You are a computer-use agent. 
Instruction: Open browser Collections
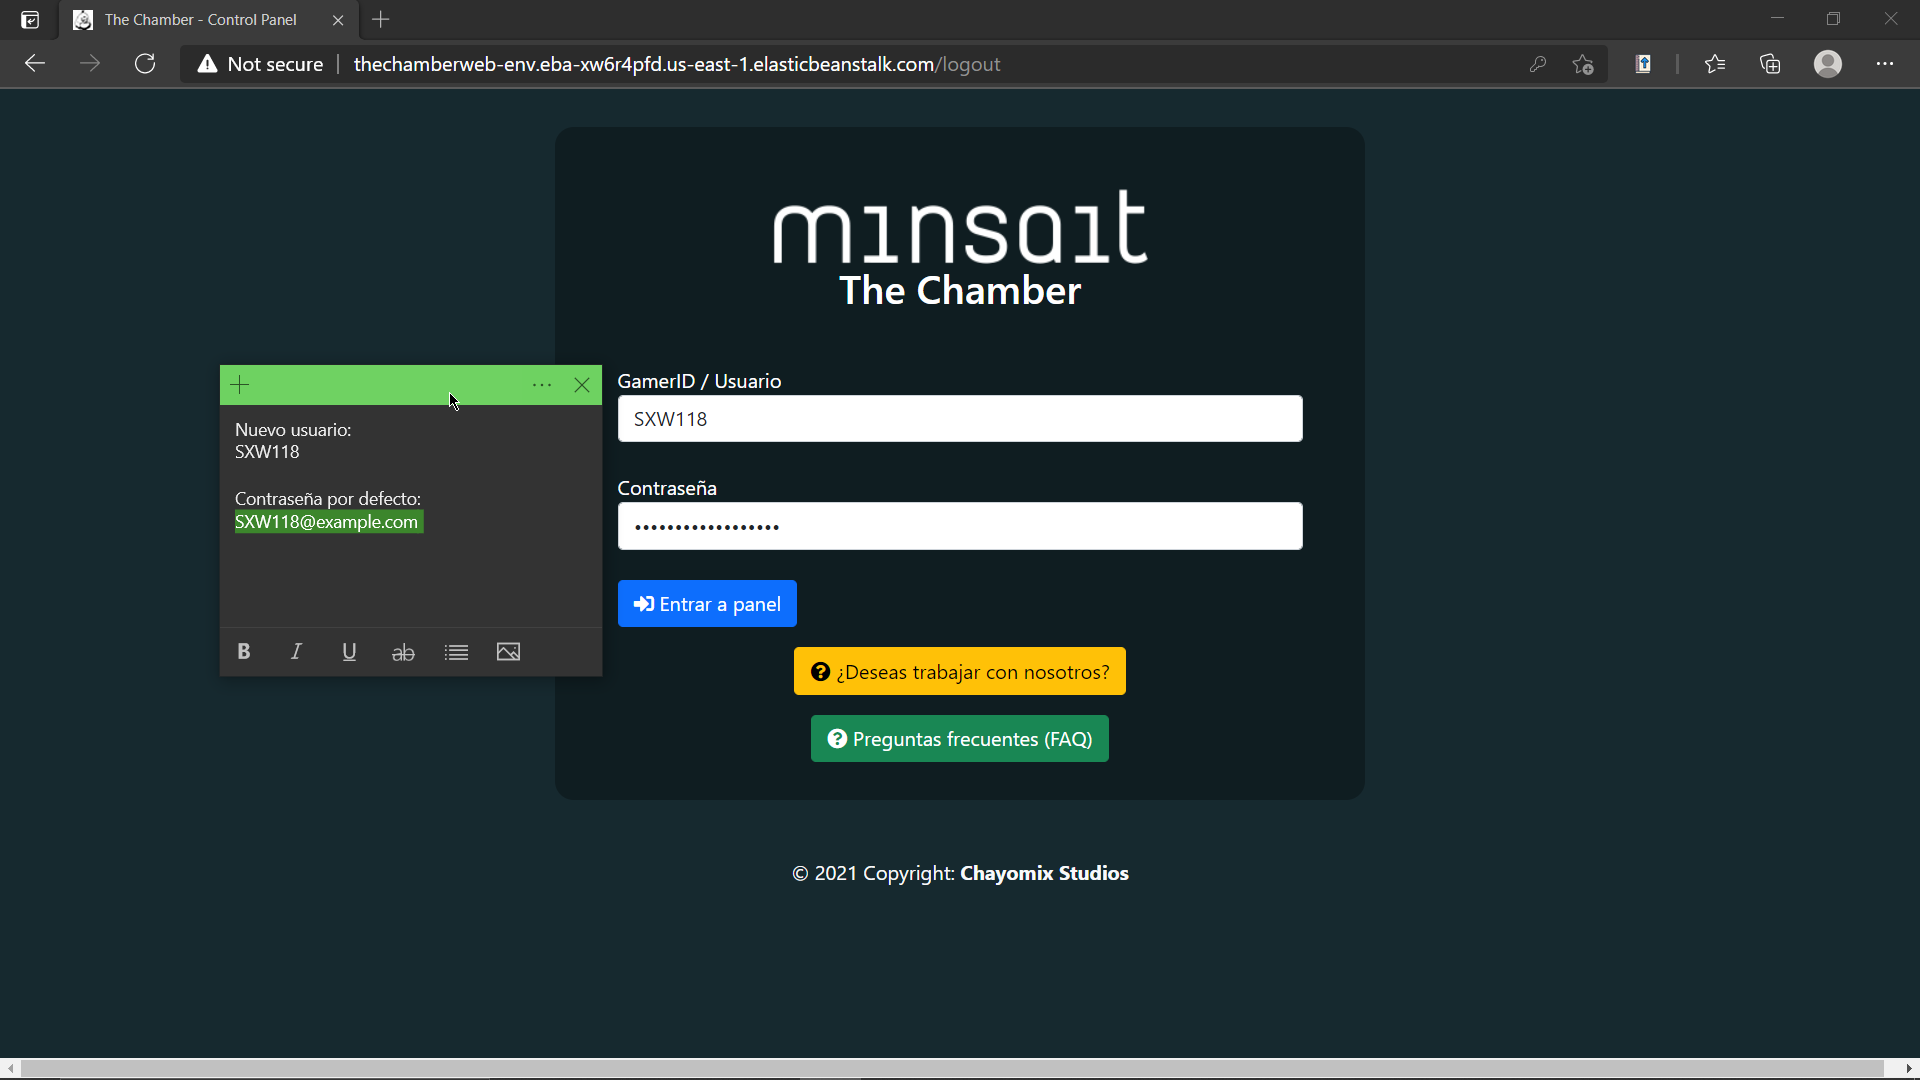coord(1771,64)
